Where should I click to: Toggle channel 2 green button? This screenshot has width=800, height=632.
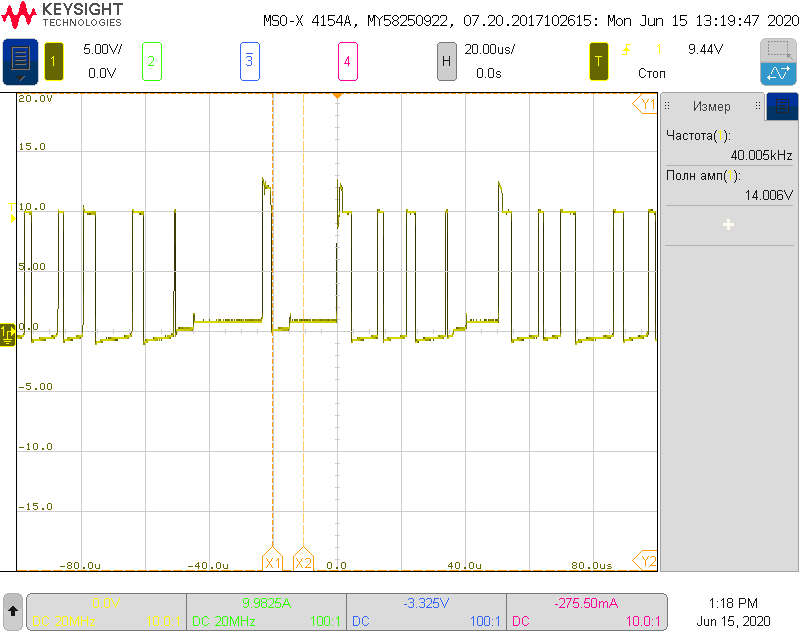click(152, 62)
